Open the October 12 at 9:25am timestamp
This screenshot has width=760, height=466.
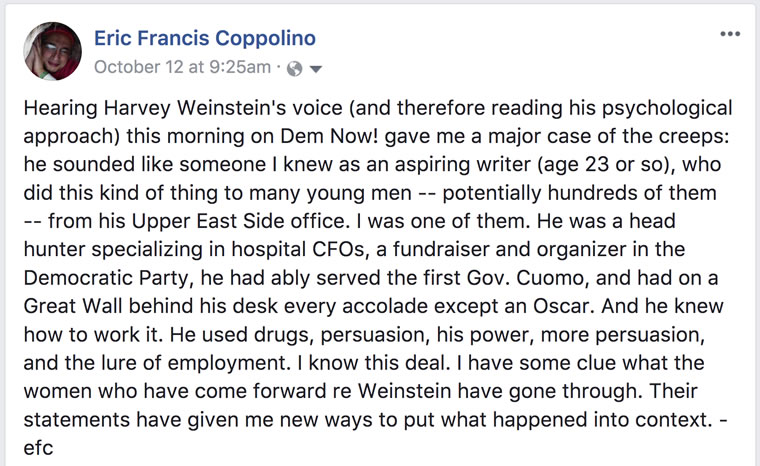click(x=182, y=67)
